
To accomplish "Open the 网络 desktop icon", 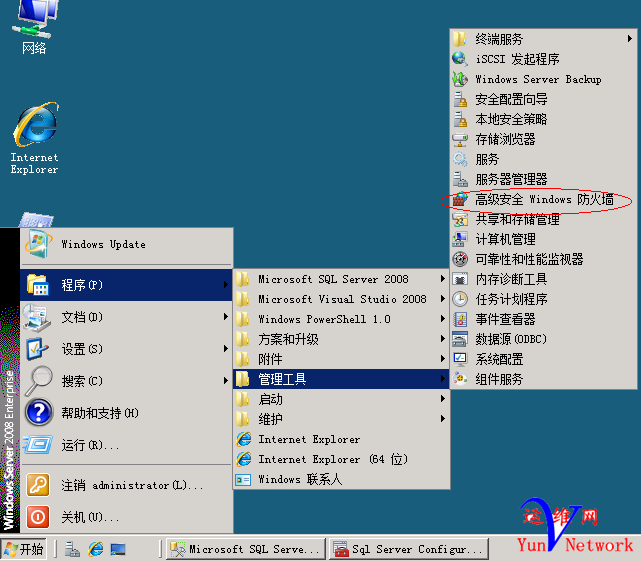I will [35, 25].
